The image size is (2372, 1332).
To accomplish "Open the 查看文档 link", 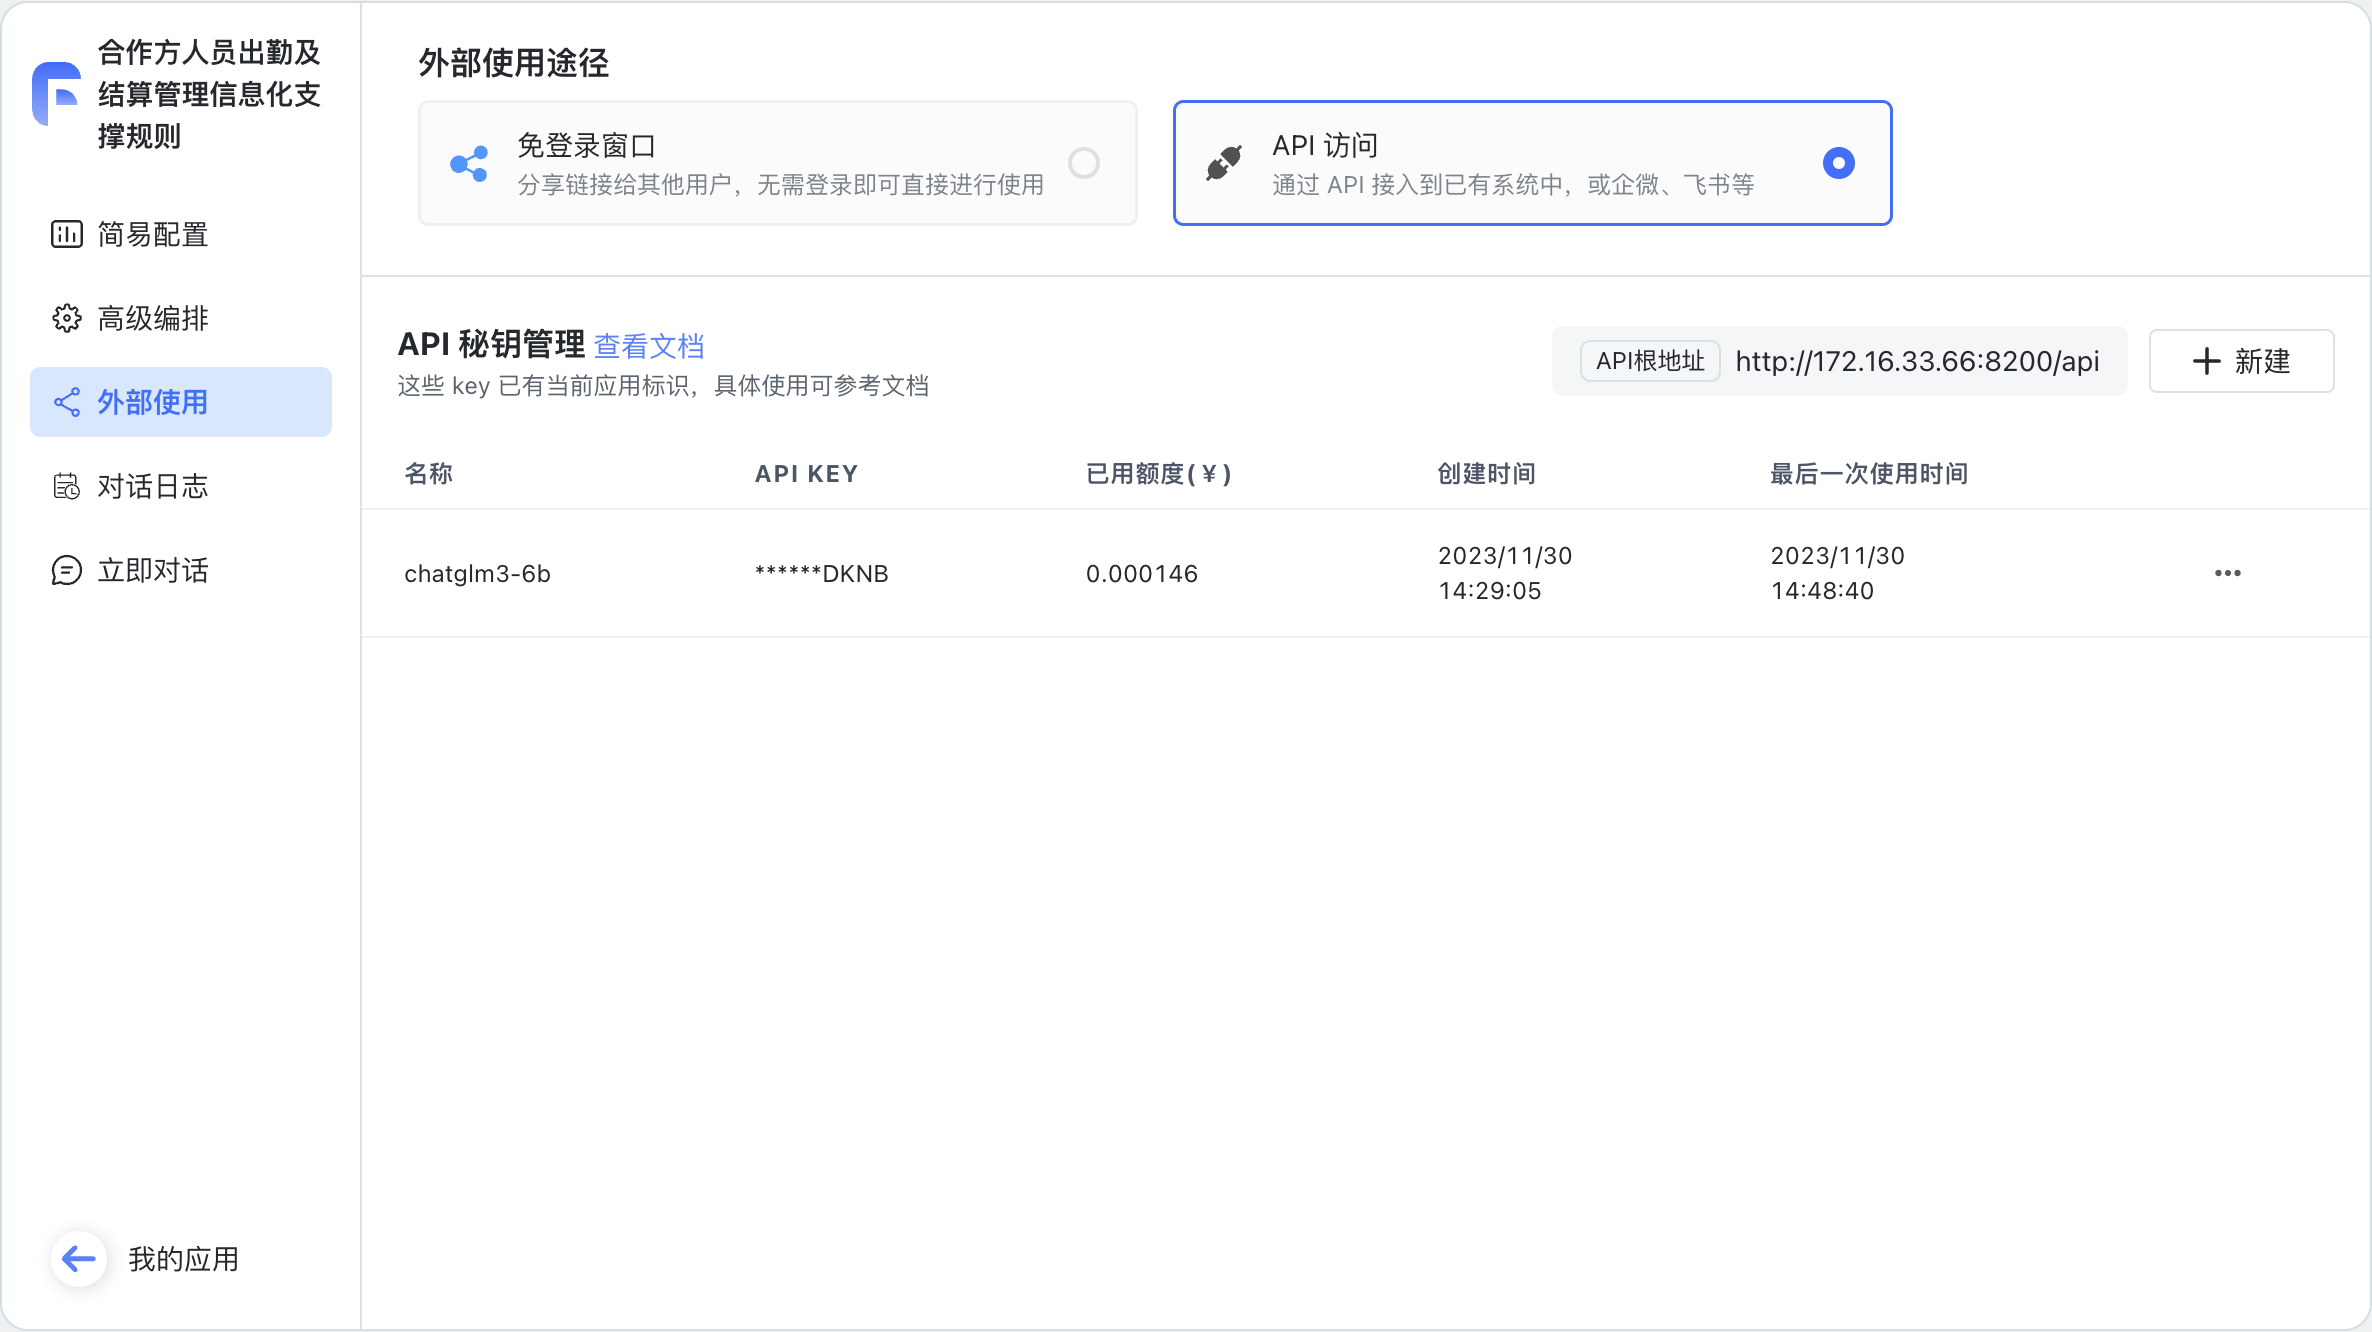I will (649, 346).
